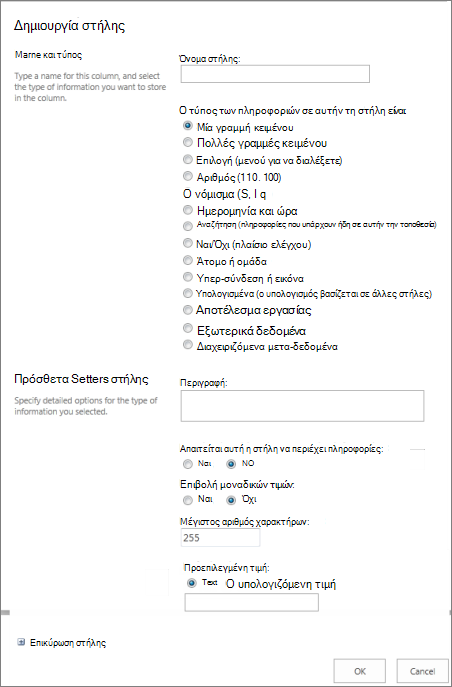The height and width of the screenshot is (687, 452).
Task: Choose Επιλογή (μενού για να διαλέξετε) type
Action: pos(187,160)
